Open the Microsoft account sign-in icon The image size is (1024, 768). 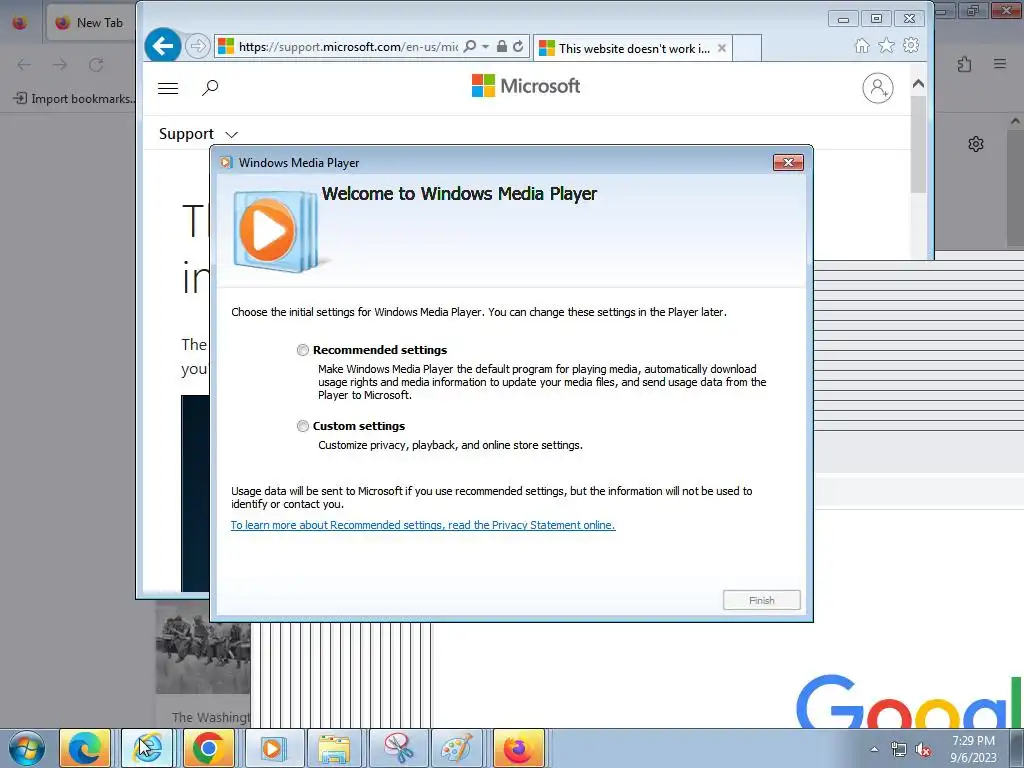point(878,88)
